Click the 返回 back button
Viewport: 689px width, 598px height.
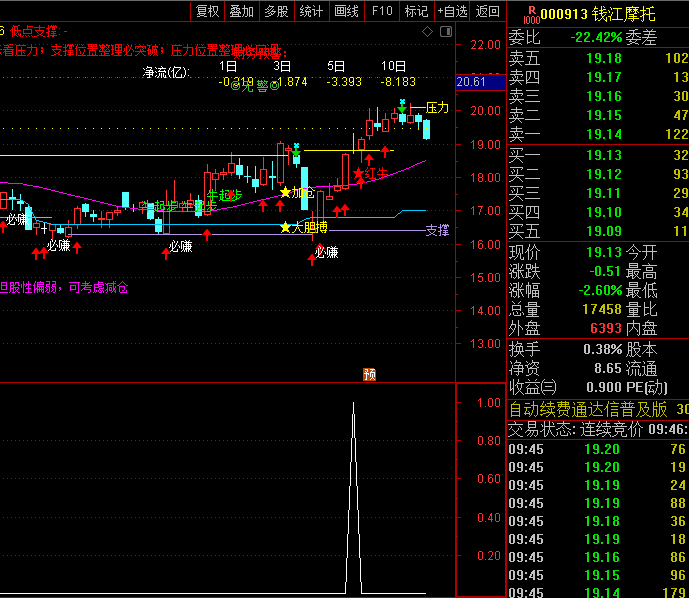click(x=487, y=11)
